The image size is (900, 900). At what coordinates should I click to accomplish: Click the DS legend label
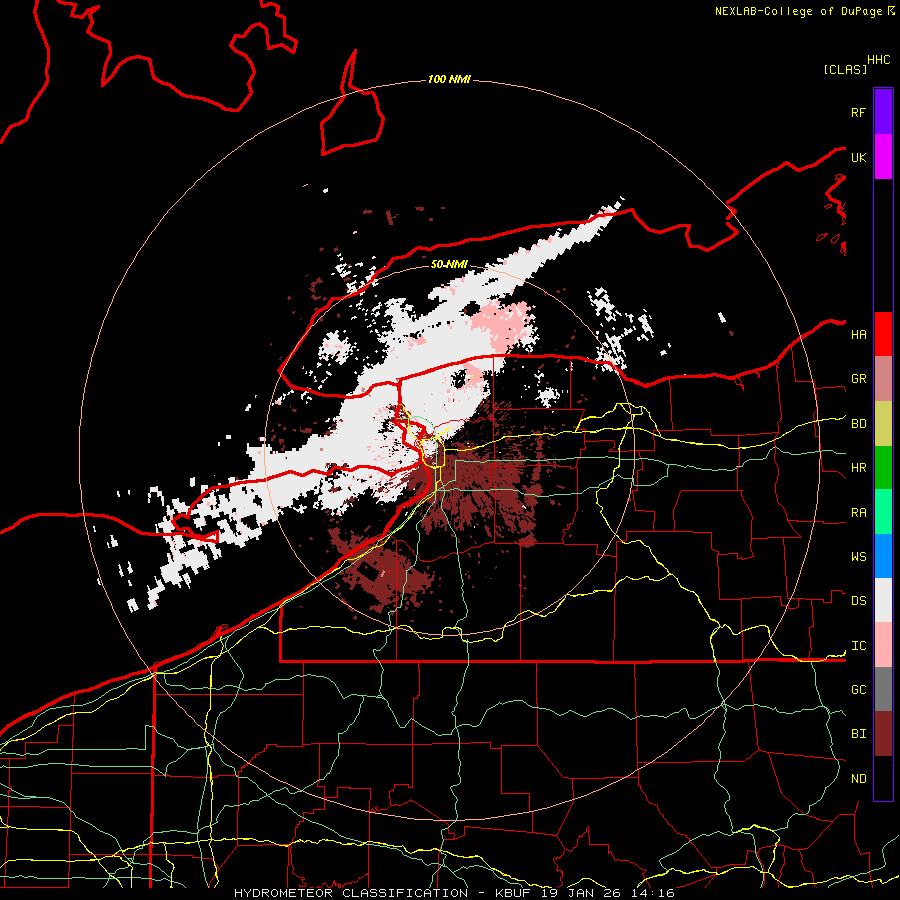point(858,601)
